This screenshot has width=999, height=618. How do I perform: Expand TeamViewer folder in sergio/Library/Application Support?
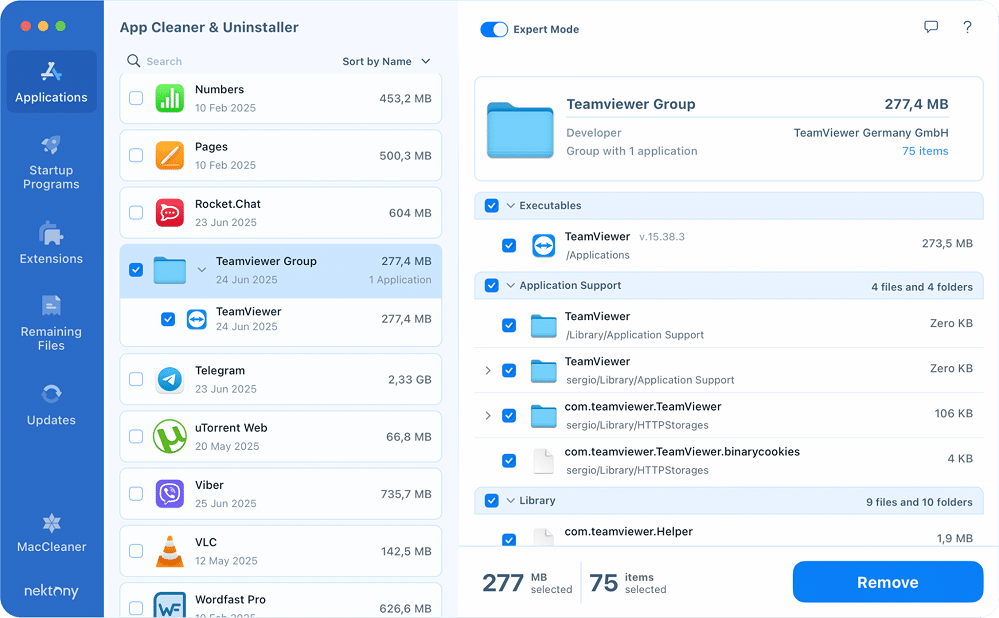488,371
